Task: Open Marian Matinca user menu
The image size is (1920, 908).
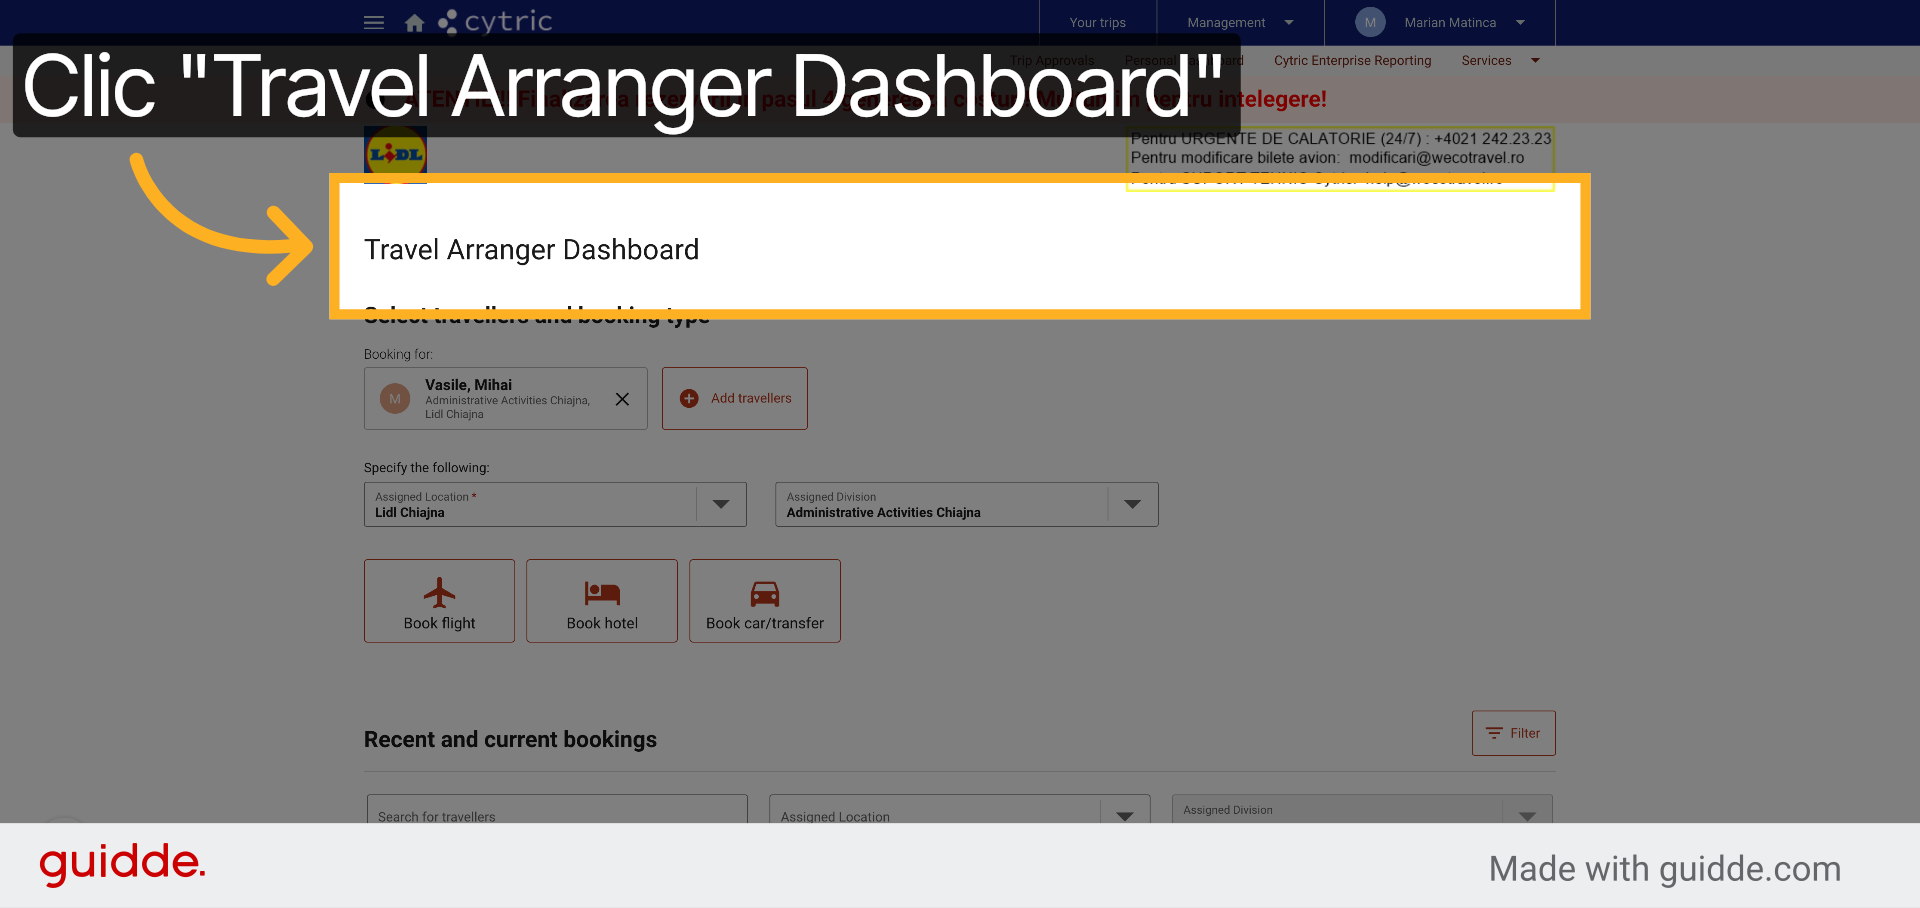Action: [1440, 22]
